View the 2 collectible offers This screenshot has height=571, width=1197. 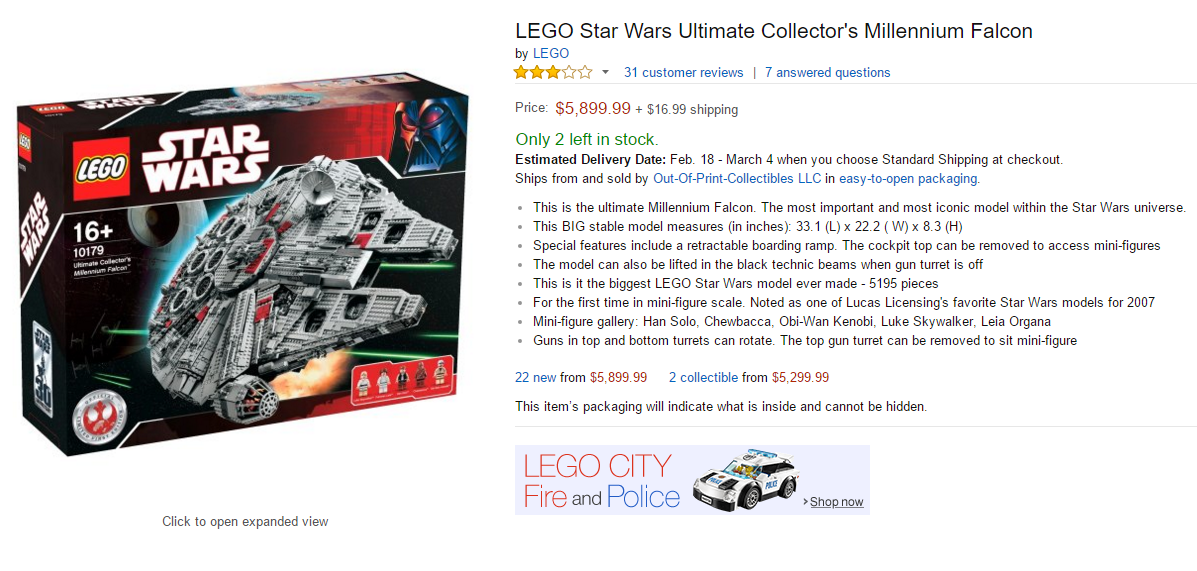click(x=703, y=377)
